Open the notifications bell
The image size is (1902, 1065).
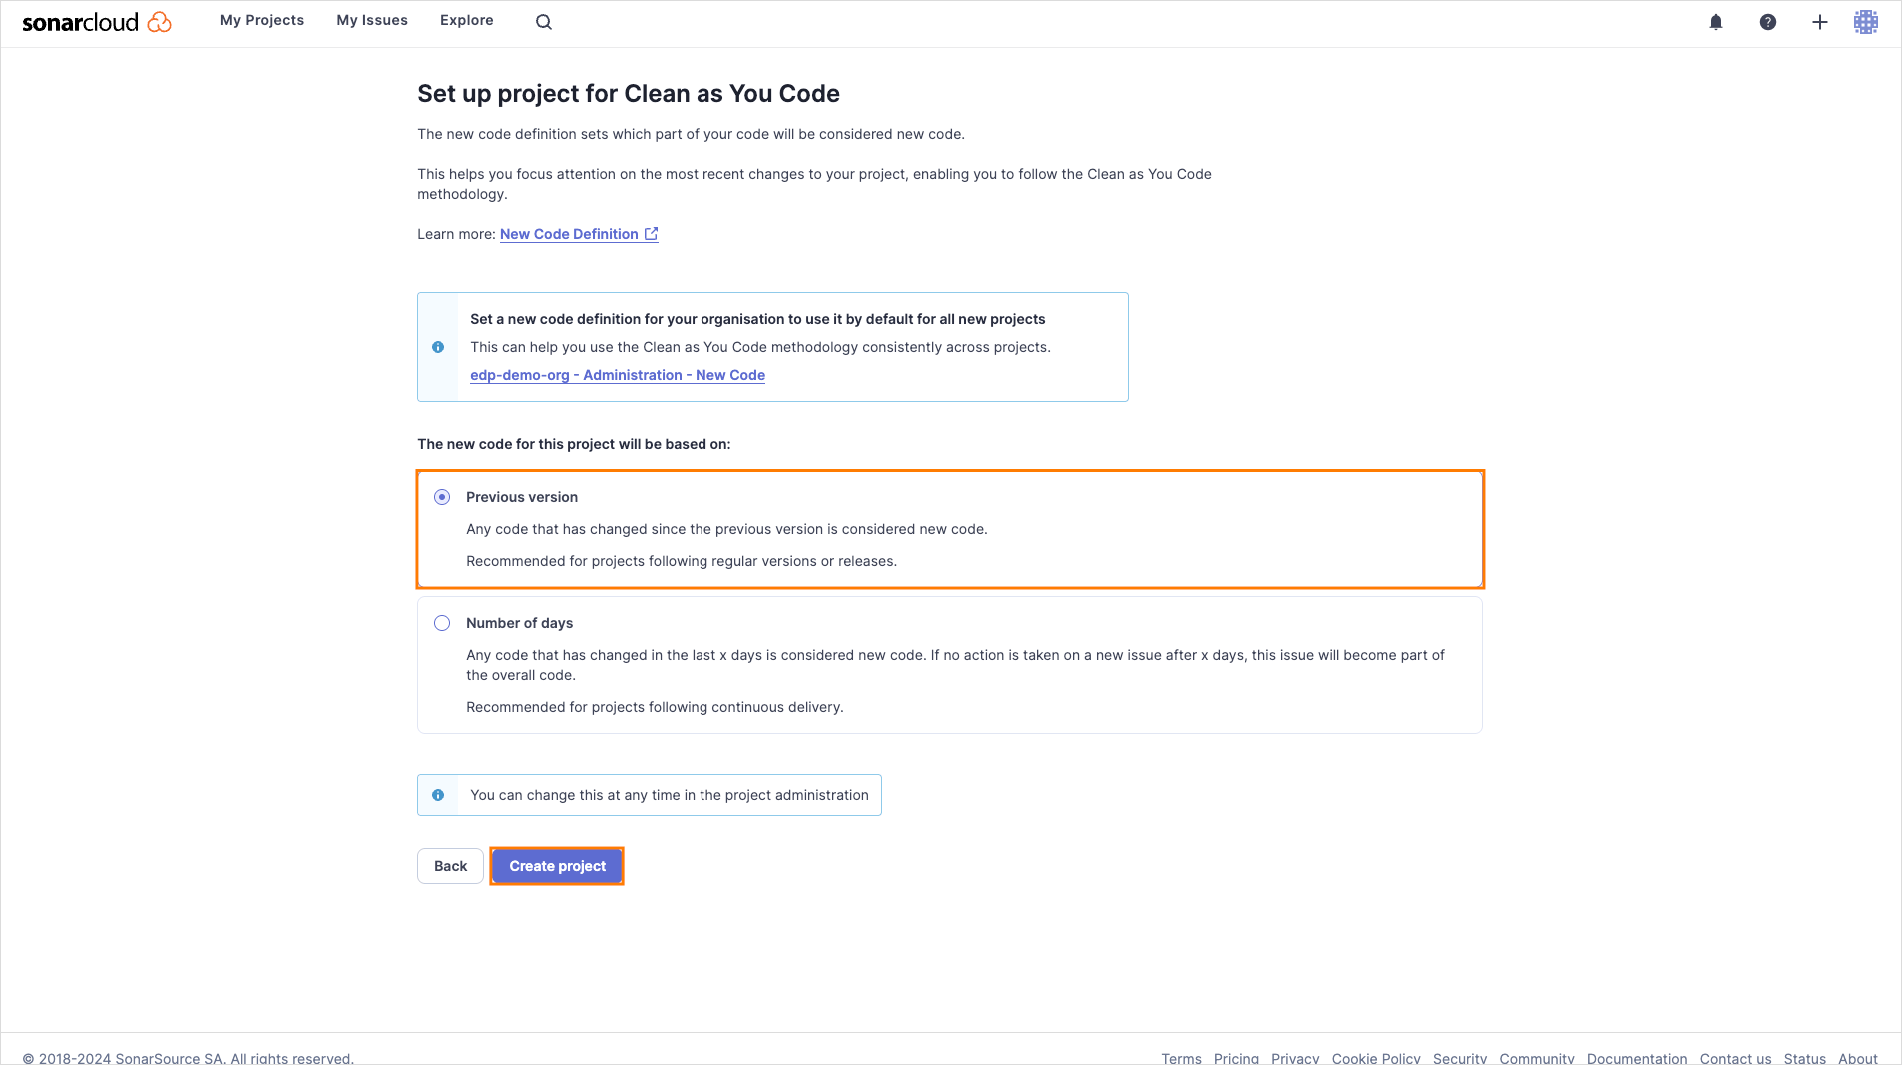pos(1716,22)
